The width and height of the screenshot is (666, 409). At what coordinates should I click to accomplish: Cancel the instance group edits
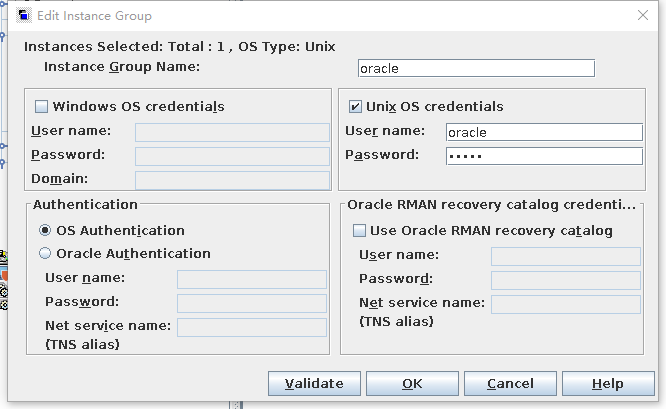510,384
